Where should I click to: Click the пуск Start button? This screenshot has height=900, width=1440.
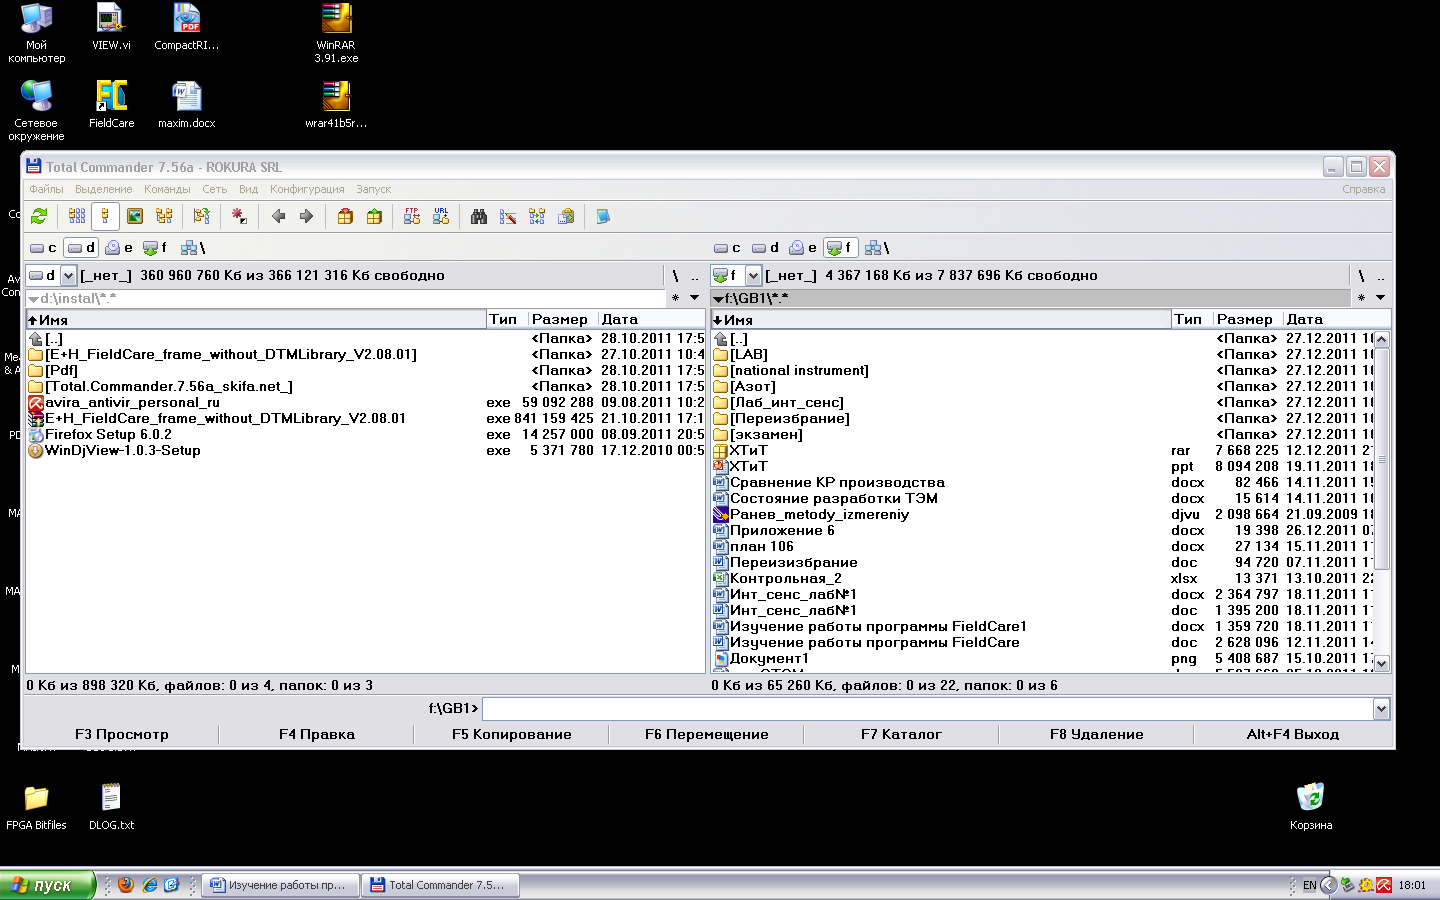[47, 885]
